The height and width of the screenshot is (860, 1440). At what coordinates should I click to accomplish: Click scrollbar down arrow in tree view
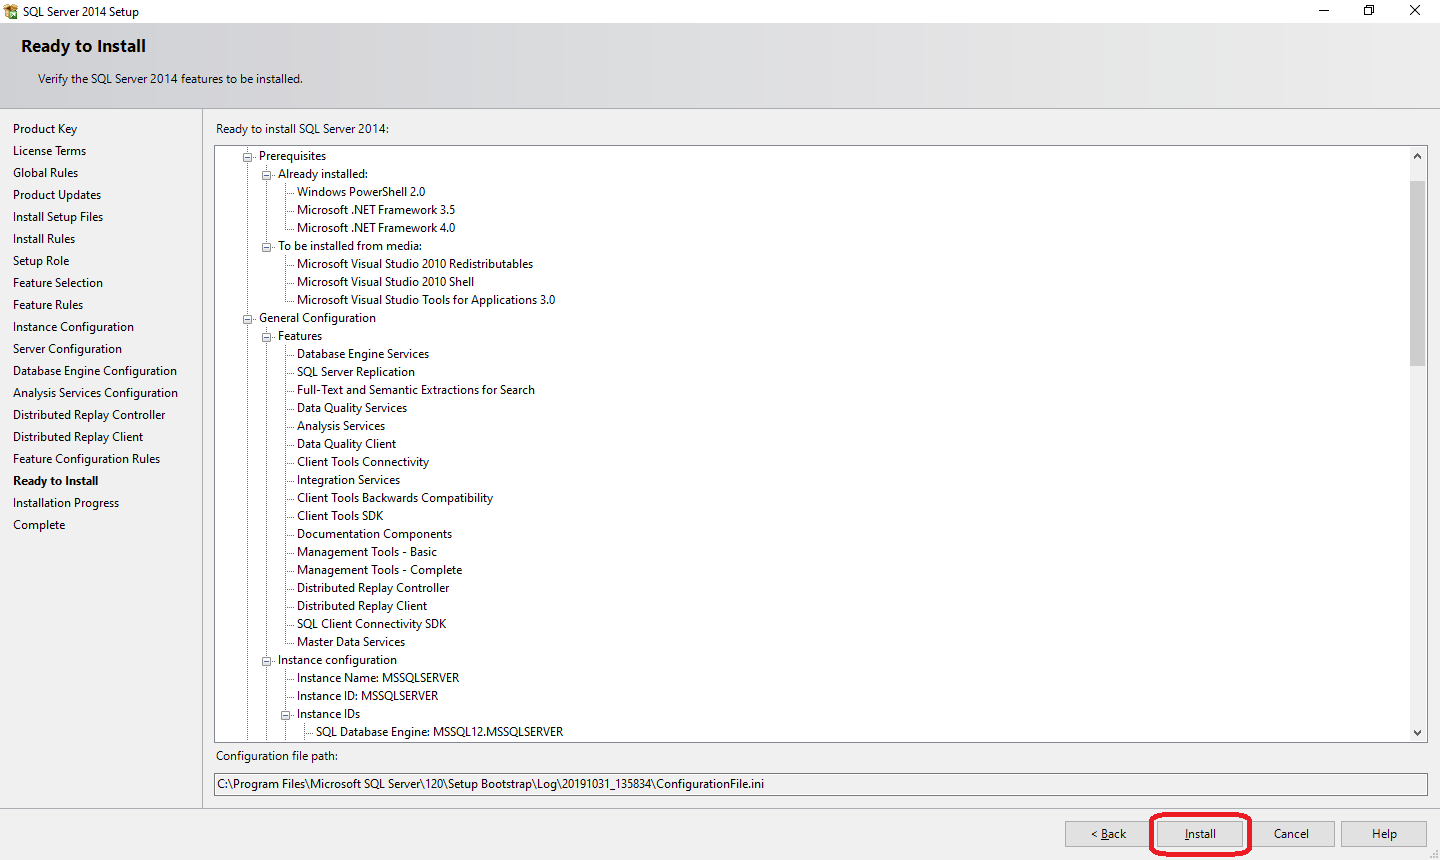tap(1417, 732)
